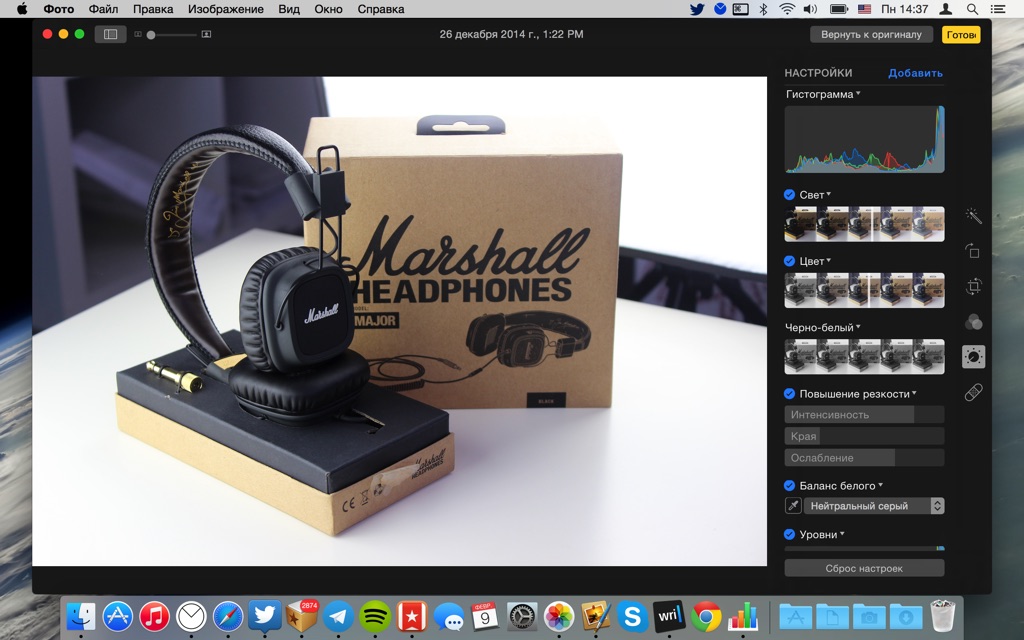1024x640 pixels.
Task: Open the Нейтральный серый dropdown
Action: coord(874,506)
